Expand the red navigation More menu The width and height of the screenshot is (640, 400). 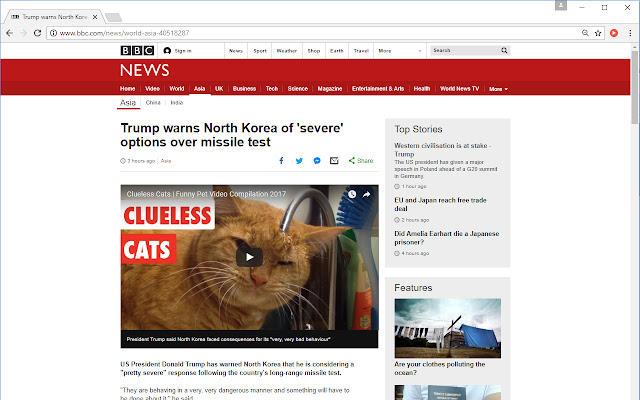tap(498, 89)
